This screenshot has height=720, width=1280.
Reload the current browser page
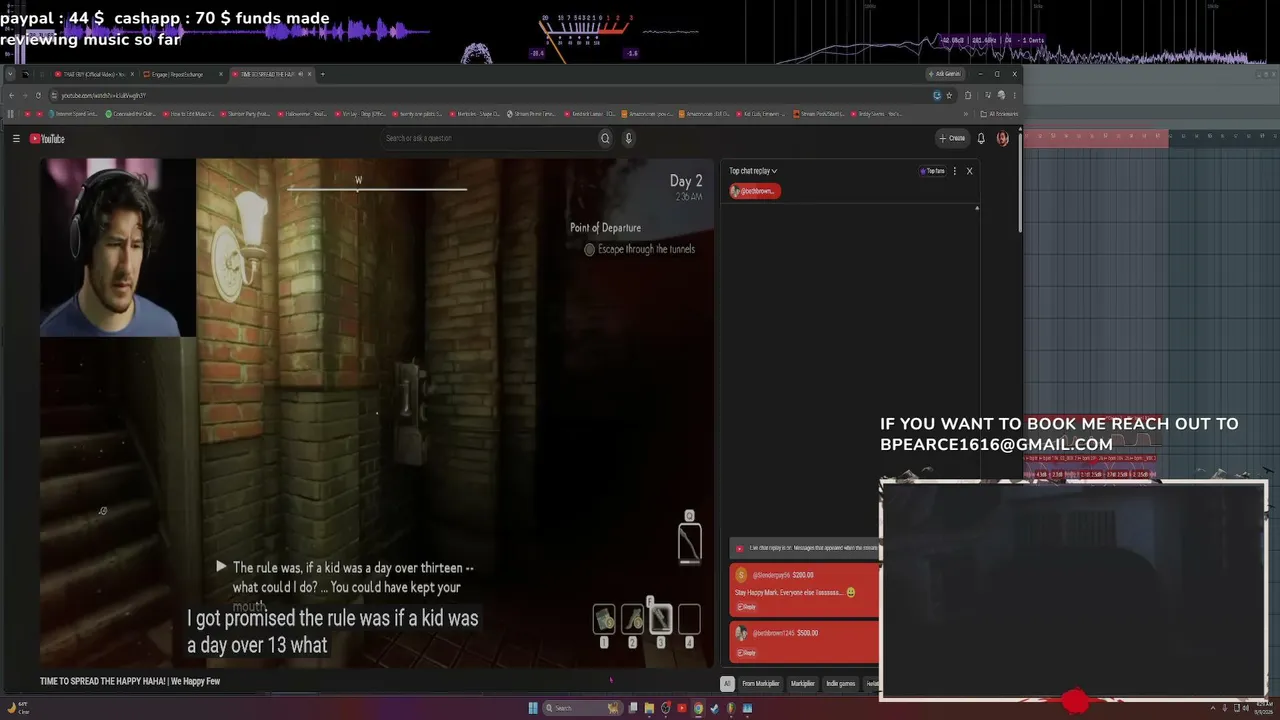[x=38, y=95]
